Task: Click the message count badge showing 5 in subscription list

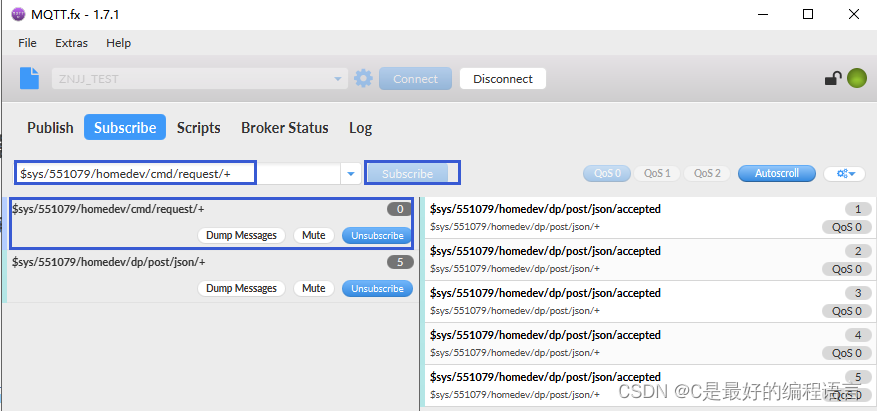Action: [x=399, y=262]
